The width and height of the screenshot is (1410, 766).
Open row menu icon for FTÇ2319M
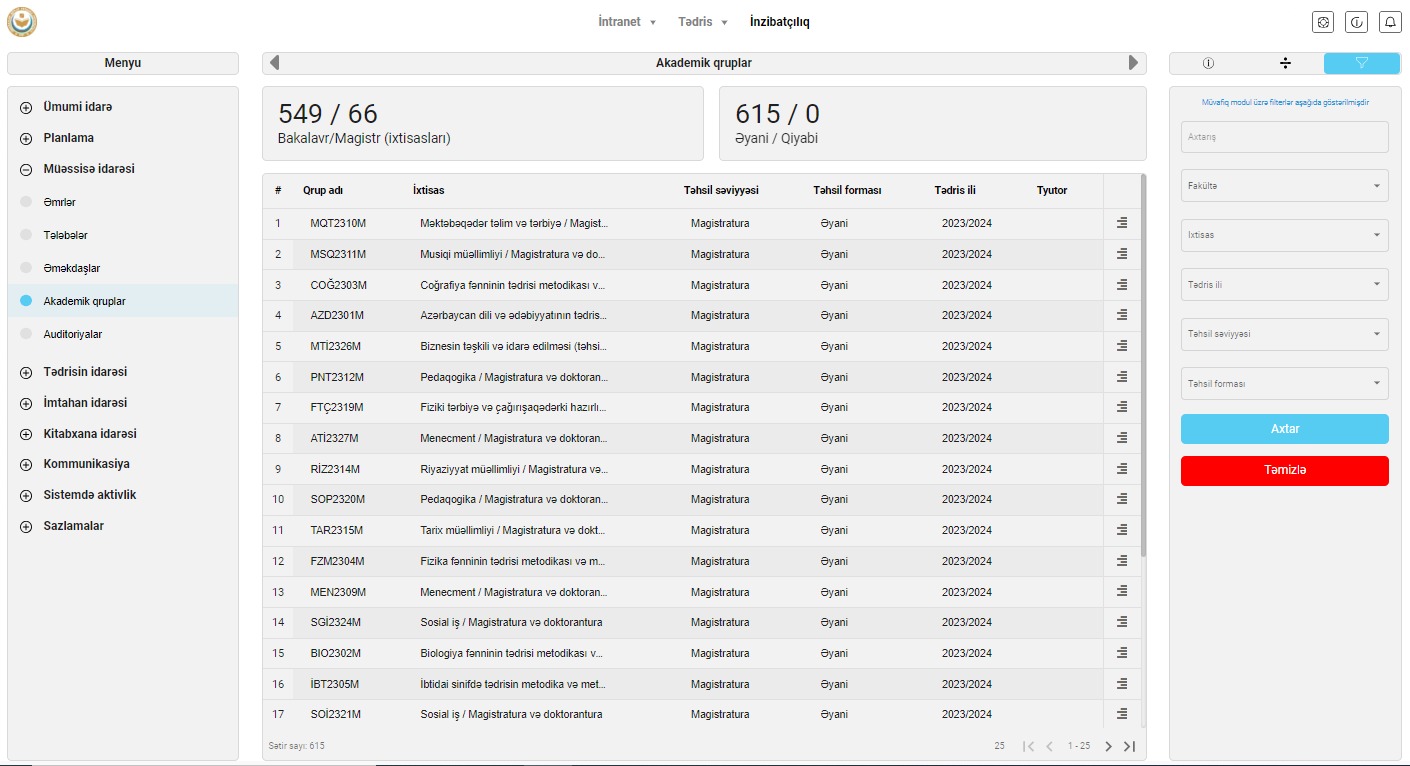pyautogui.click(x=1122, y=407)
